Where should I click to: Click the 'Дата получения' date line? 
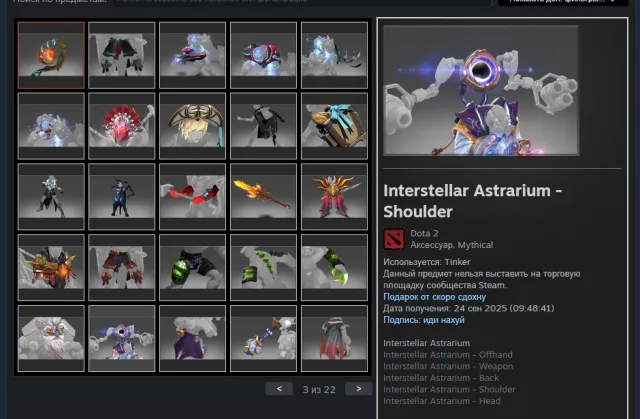[469, 308]
